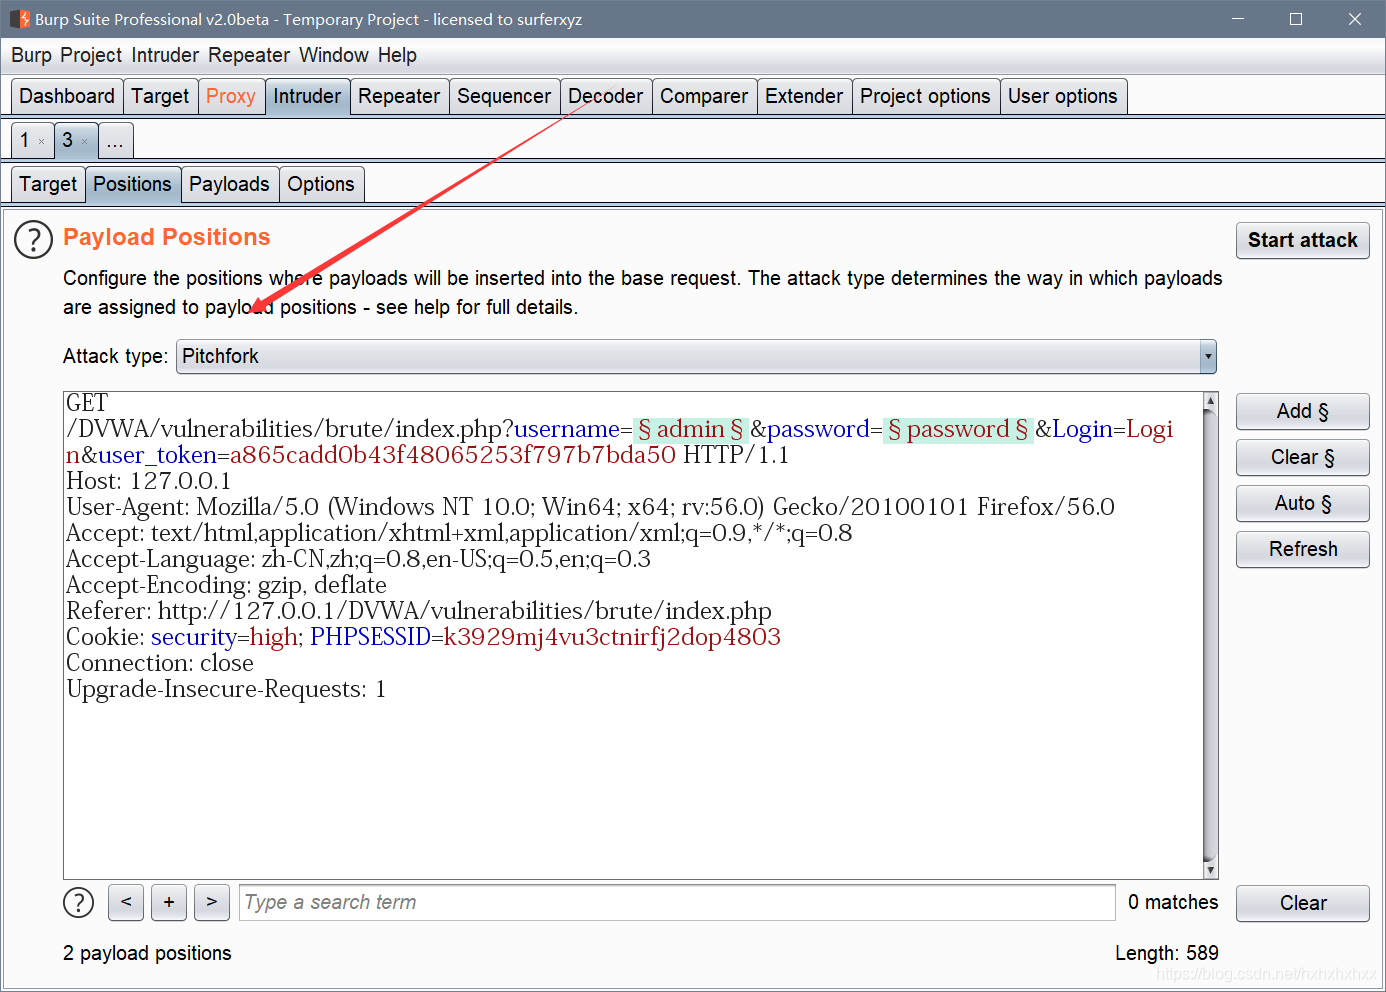Click the '2 payload positions' status text
The height and width of the screenshot is (992, 1386).
(x=147, y=953)
